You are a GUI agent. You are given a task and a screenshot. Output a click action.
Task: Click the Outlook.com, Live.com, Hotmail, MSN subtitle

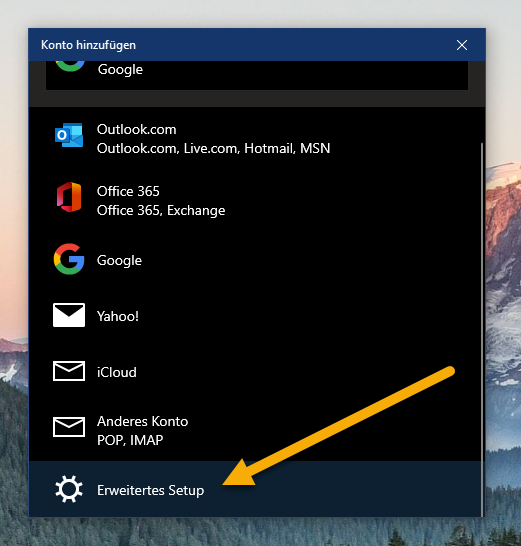(x=213, y=149)
